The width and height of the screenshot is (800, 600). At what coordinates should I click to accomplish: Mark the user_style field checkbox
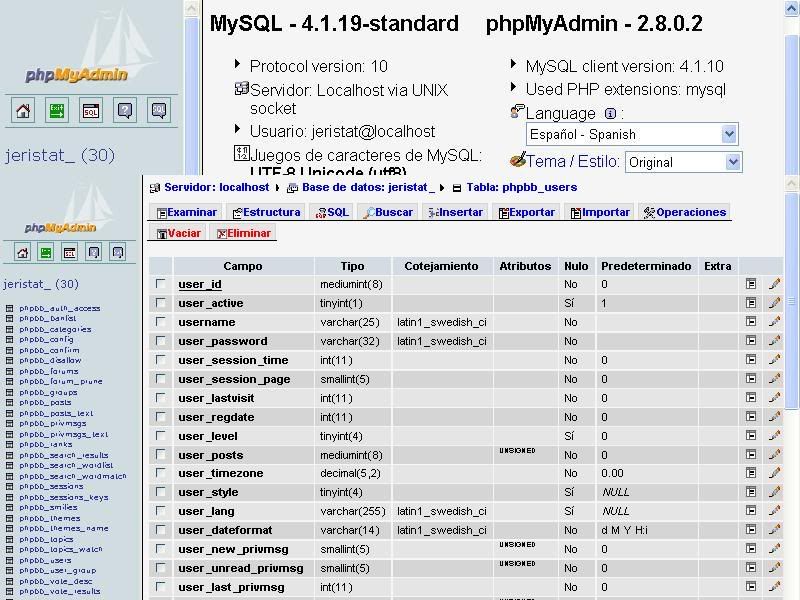point(161,492)
